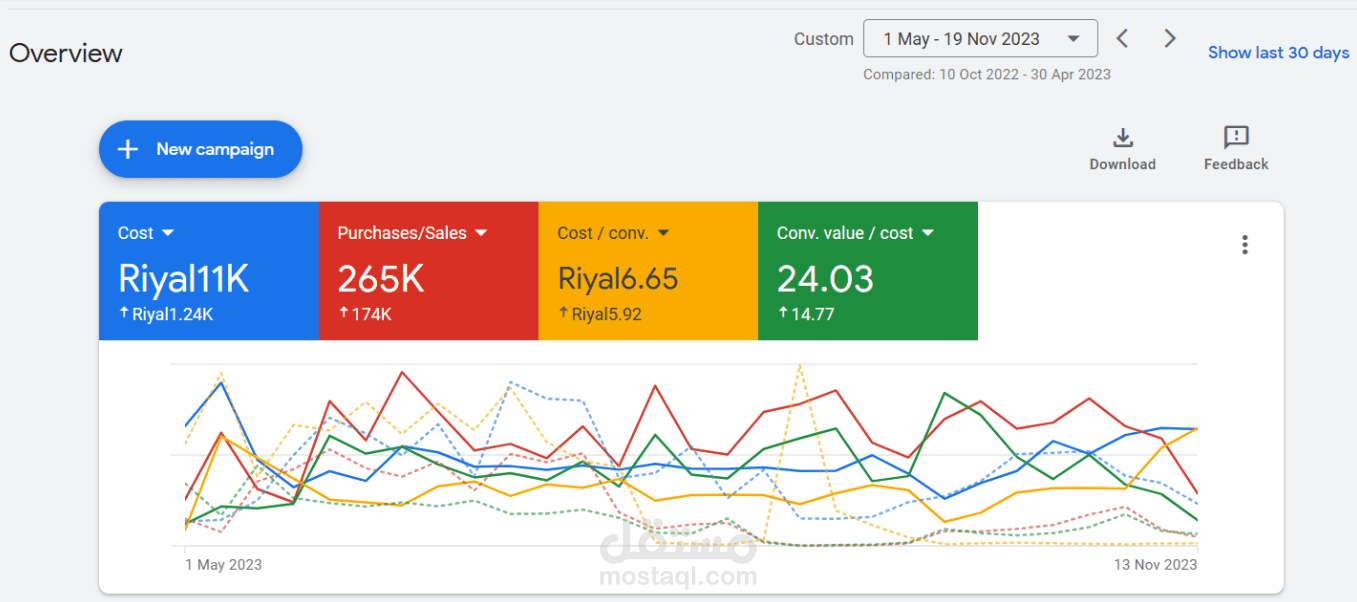
Task: Select the red Purchases/Sales scorecard 265K
Action: coord(429,271)
